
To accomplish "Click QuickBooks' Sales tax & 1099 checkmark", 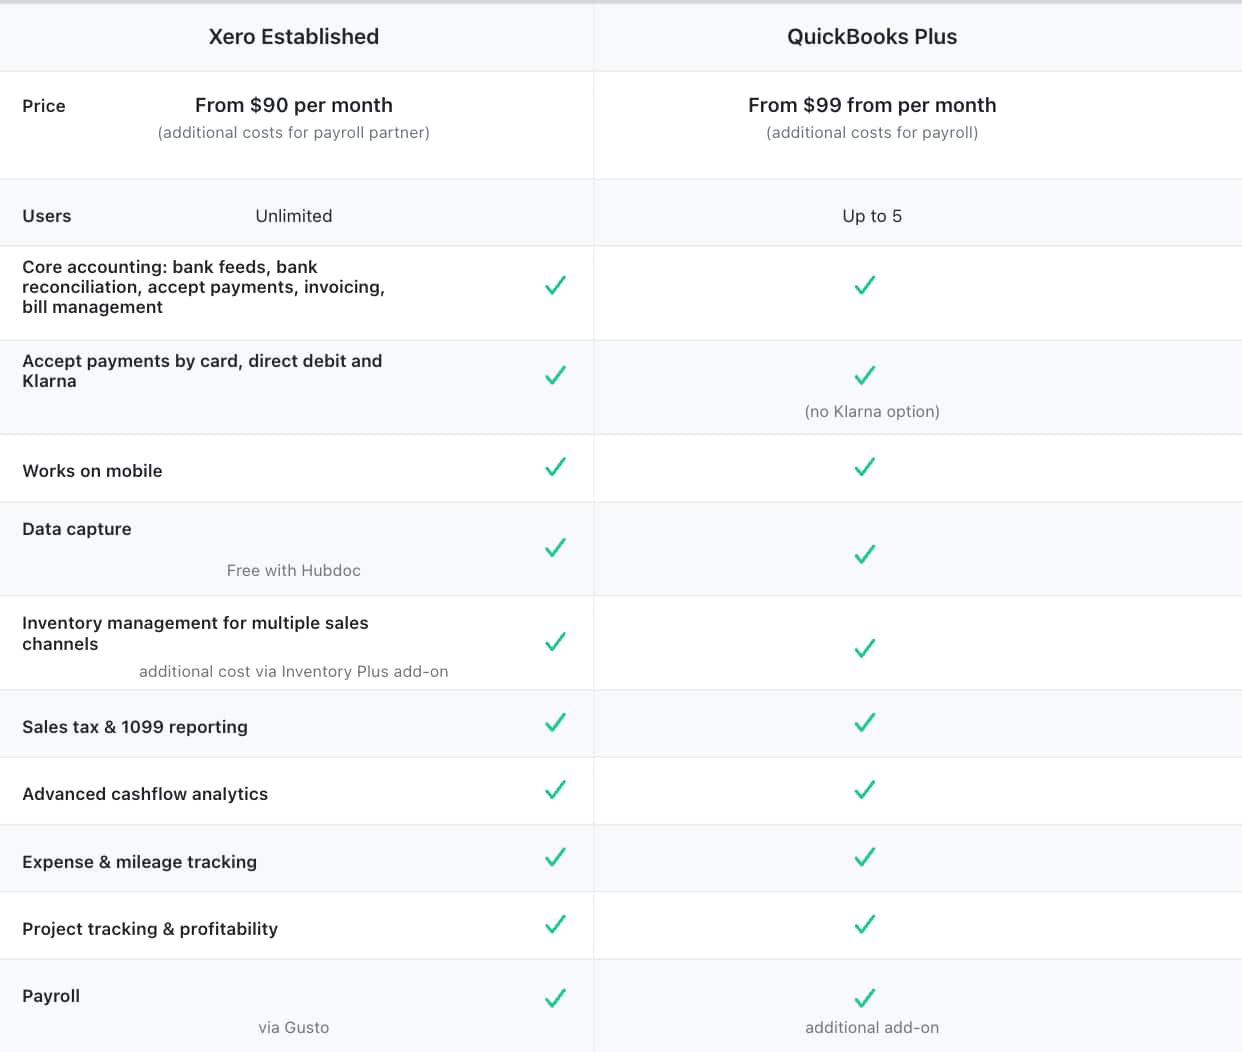I will point(865,722).
